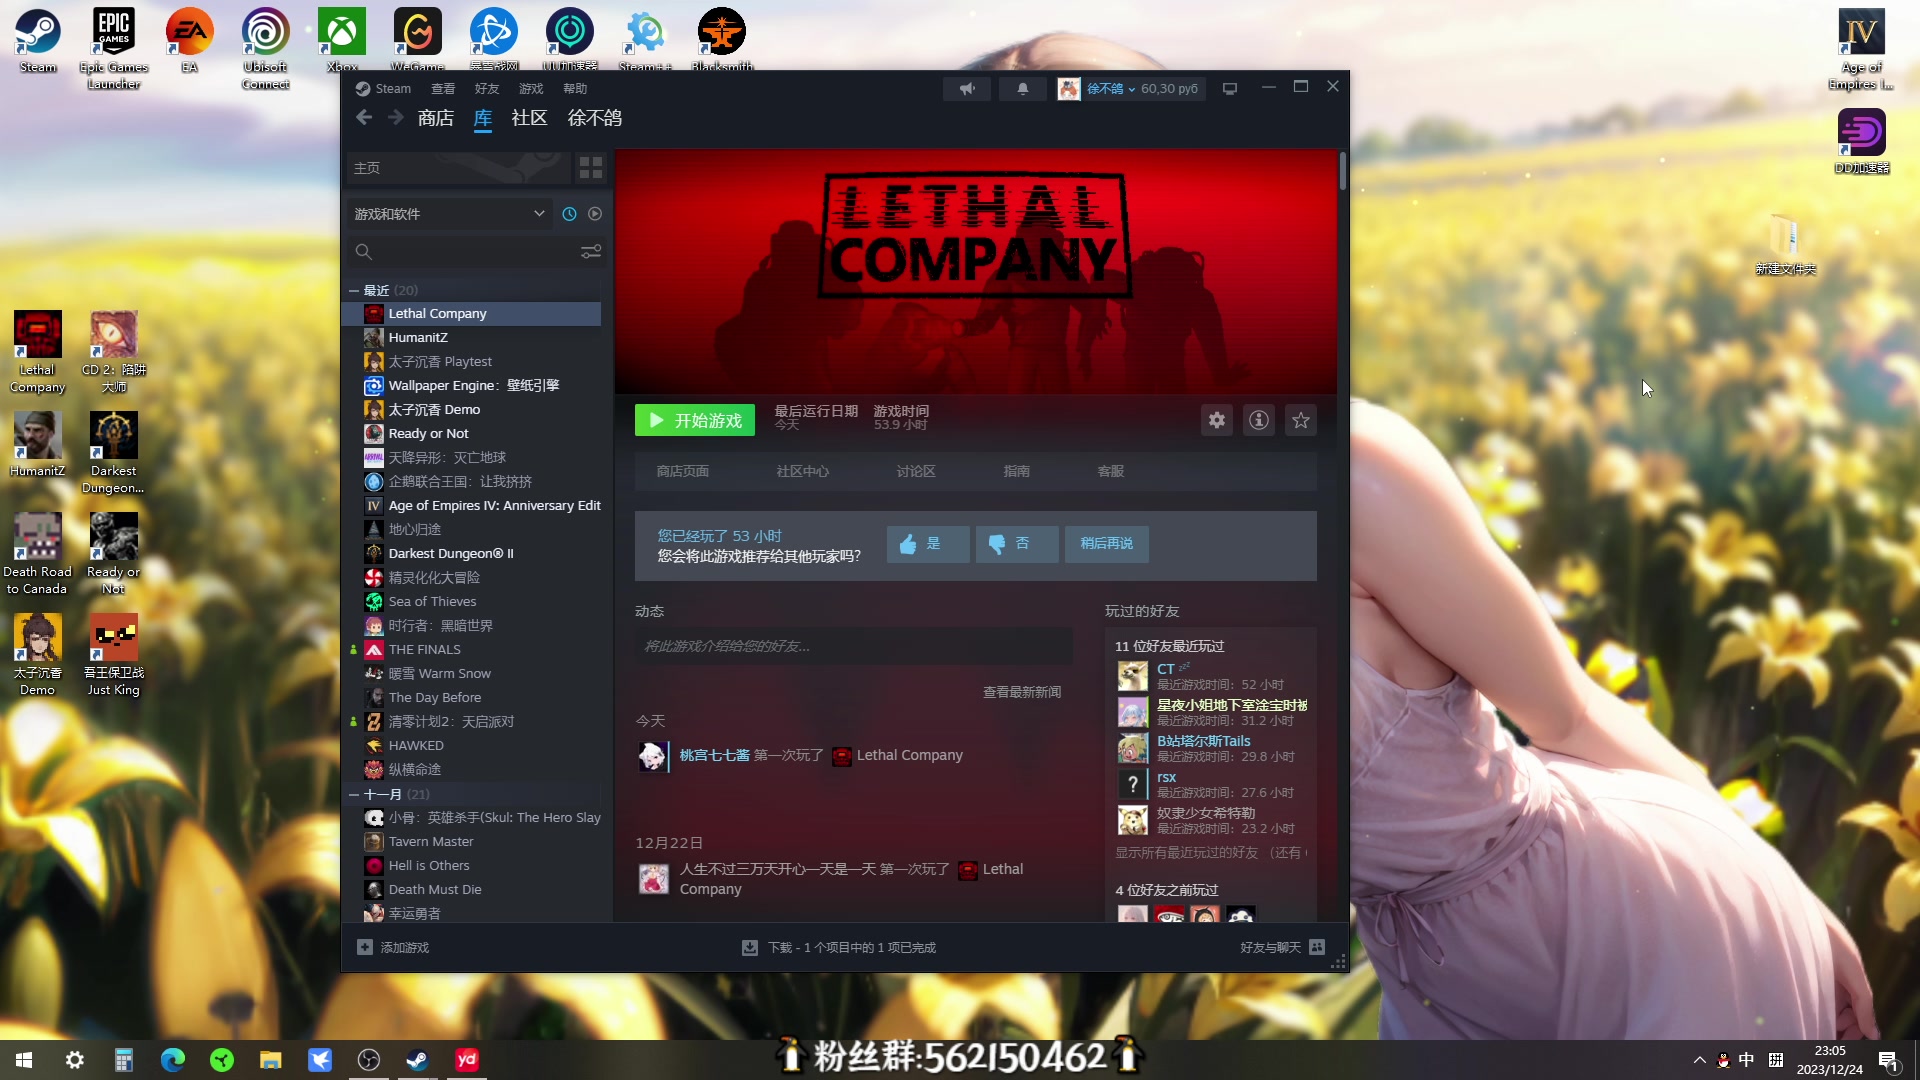Viewport: 1920px width, 1080px height.
Task: Open Epic Games Launcher desktop icon
Action: (x=114, y=48)
